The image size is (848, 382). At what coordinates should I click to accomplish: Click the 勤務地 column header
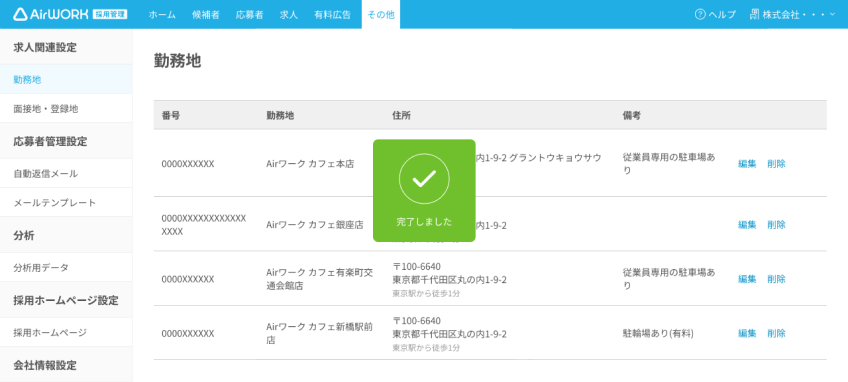coord(280,115)
